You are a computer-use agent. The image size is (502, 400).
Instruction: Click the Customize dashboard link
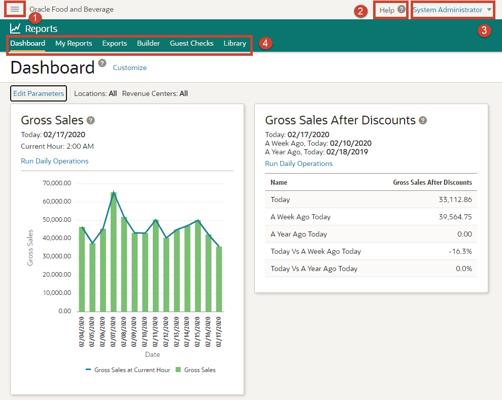click(x=130, y=68)
